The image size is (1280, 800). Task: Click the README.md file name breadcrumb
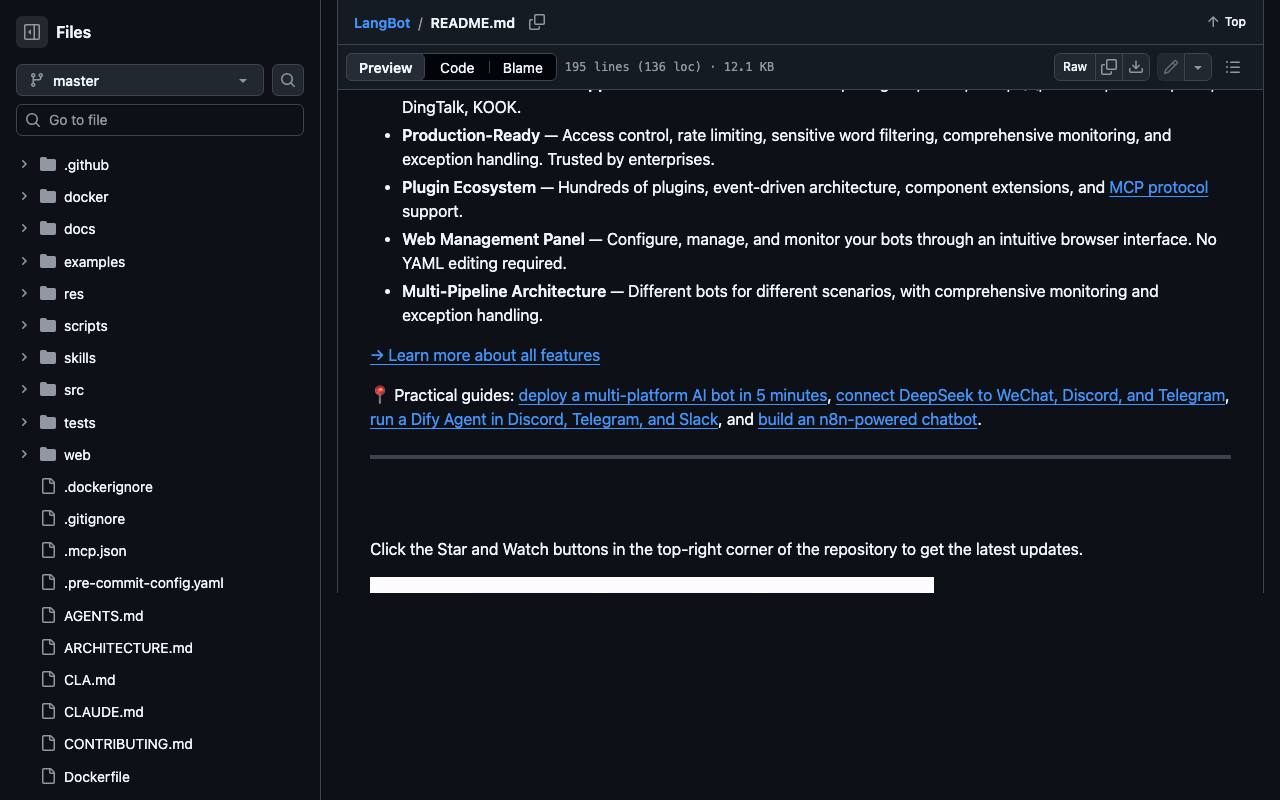pyautogui.click(x=472, y=22)
